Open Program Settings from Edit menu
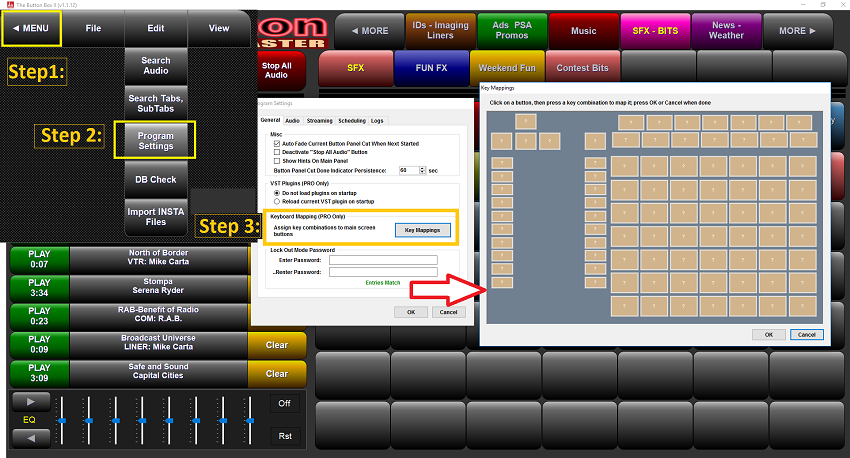This screenshot has height=458, width=850. point(155,141)
